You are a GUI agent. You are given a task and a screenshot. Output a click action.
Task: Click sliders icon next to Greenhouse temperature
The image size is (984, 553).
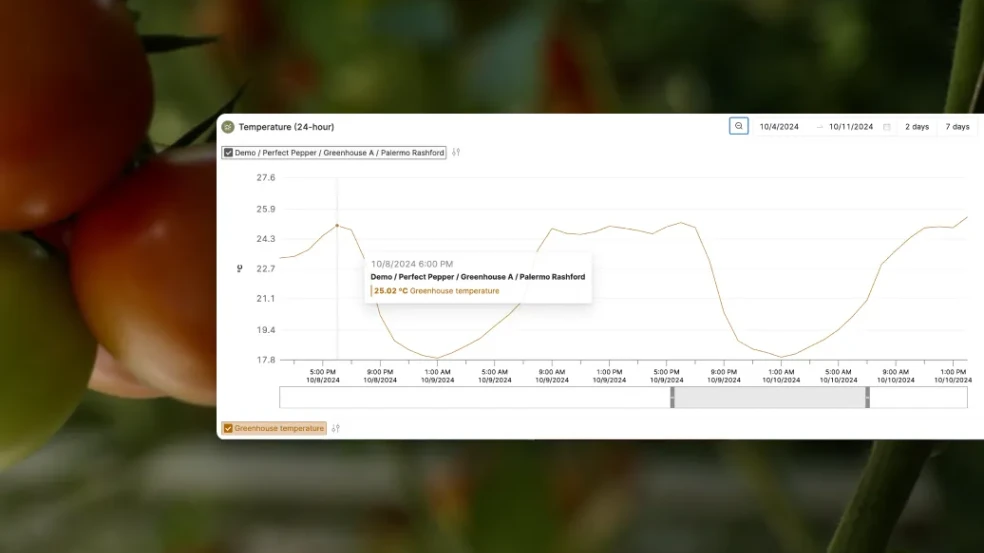pyautogui.click(x=336, y=428)
